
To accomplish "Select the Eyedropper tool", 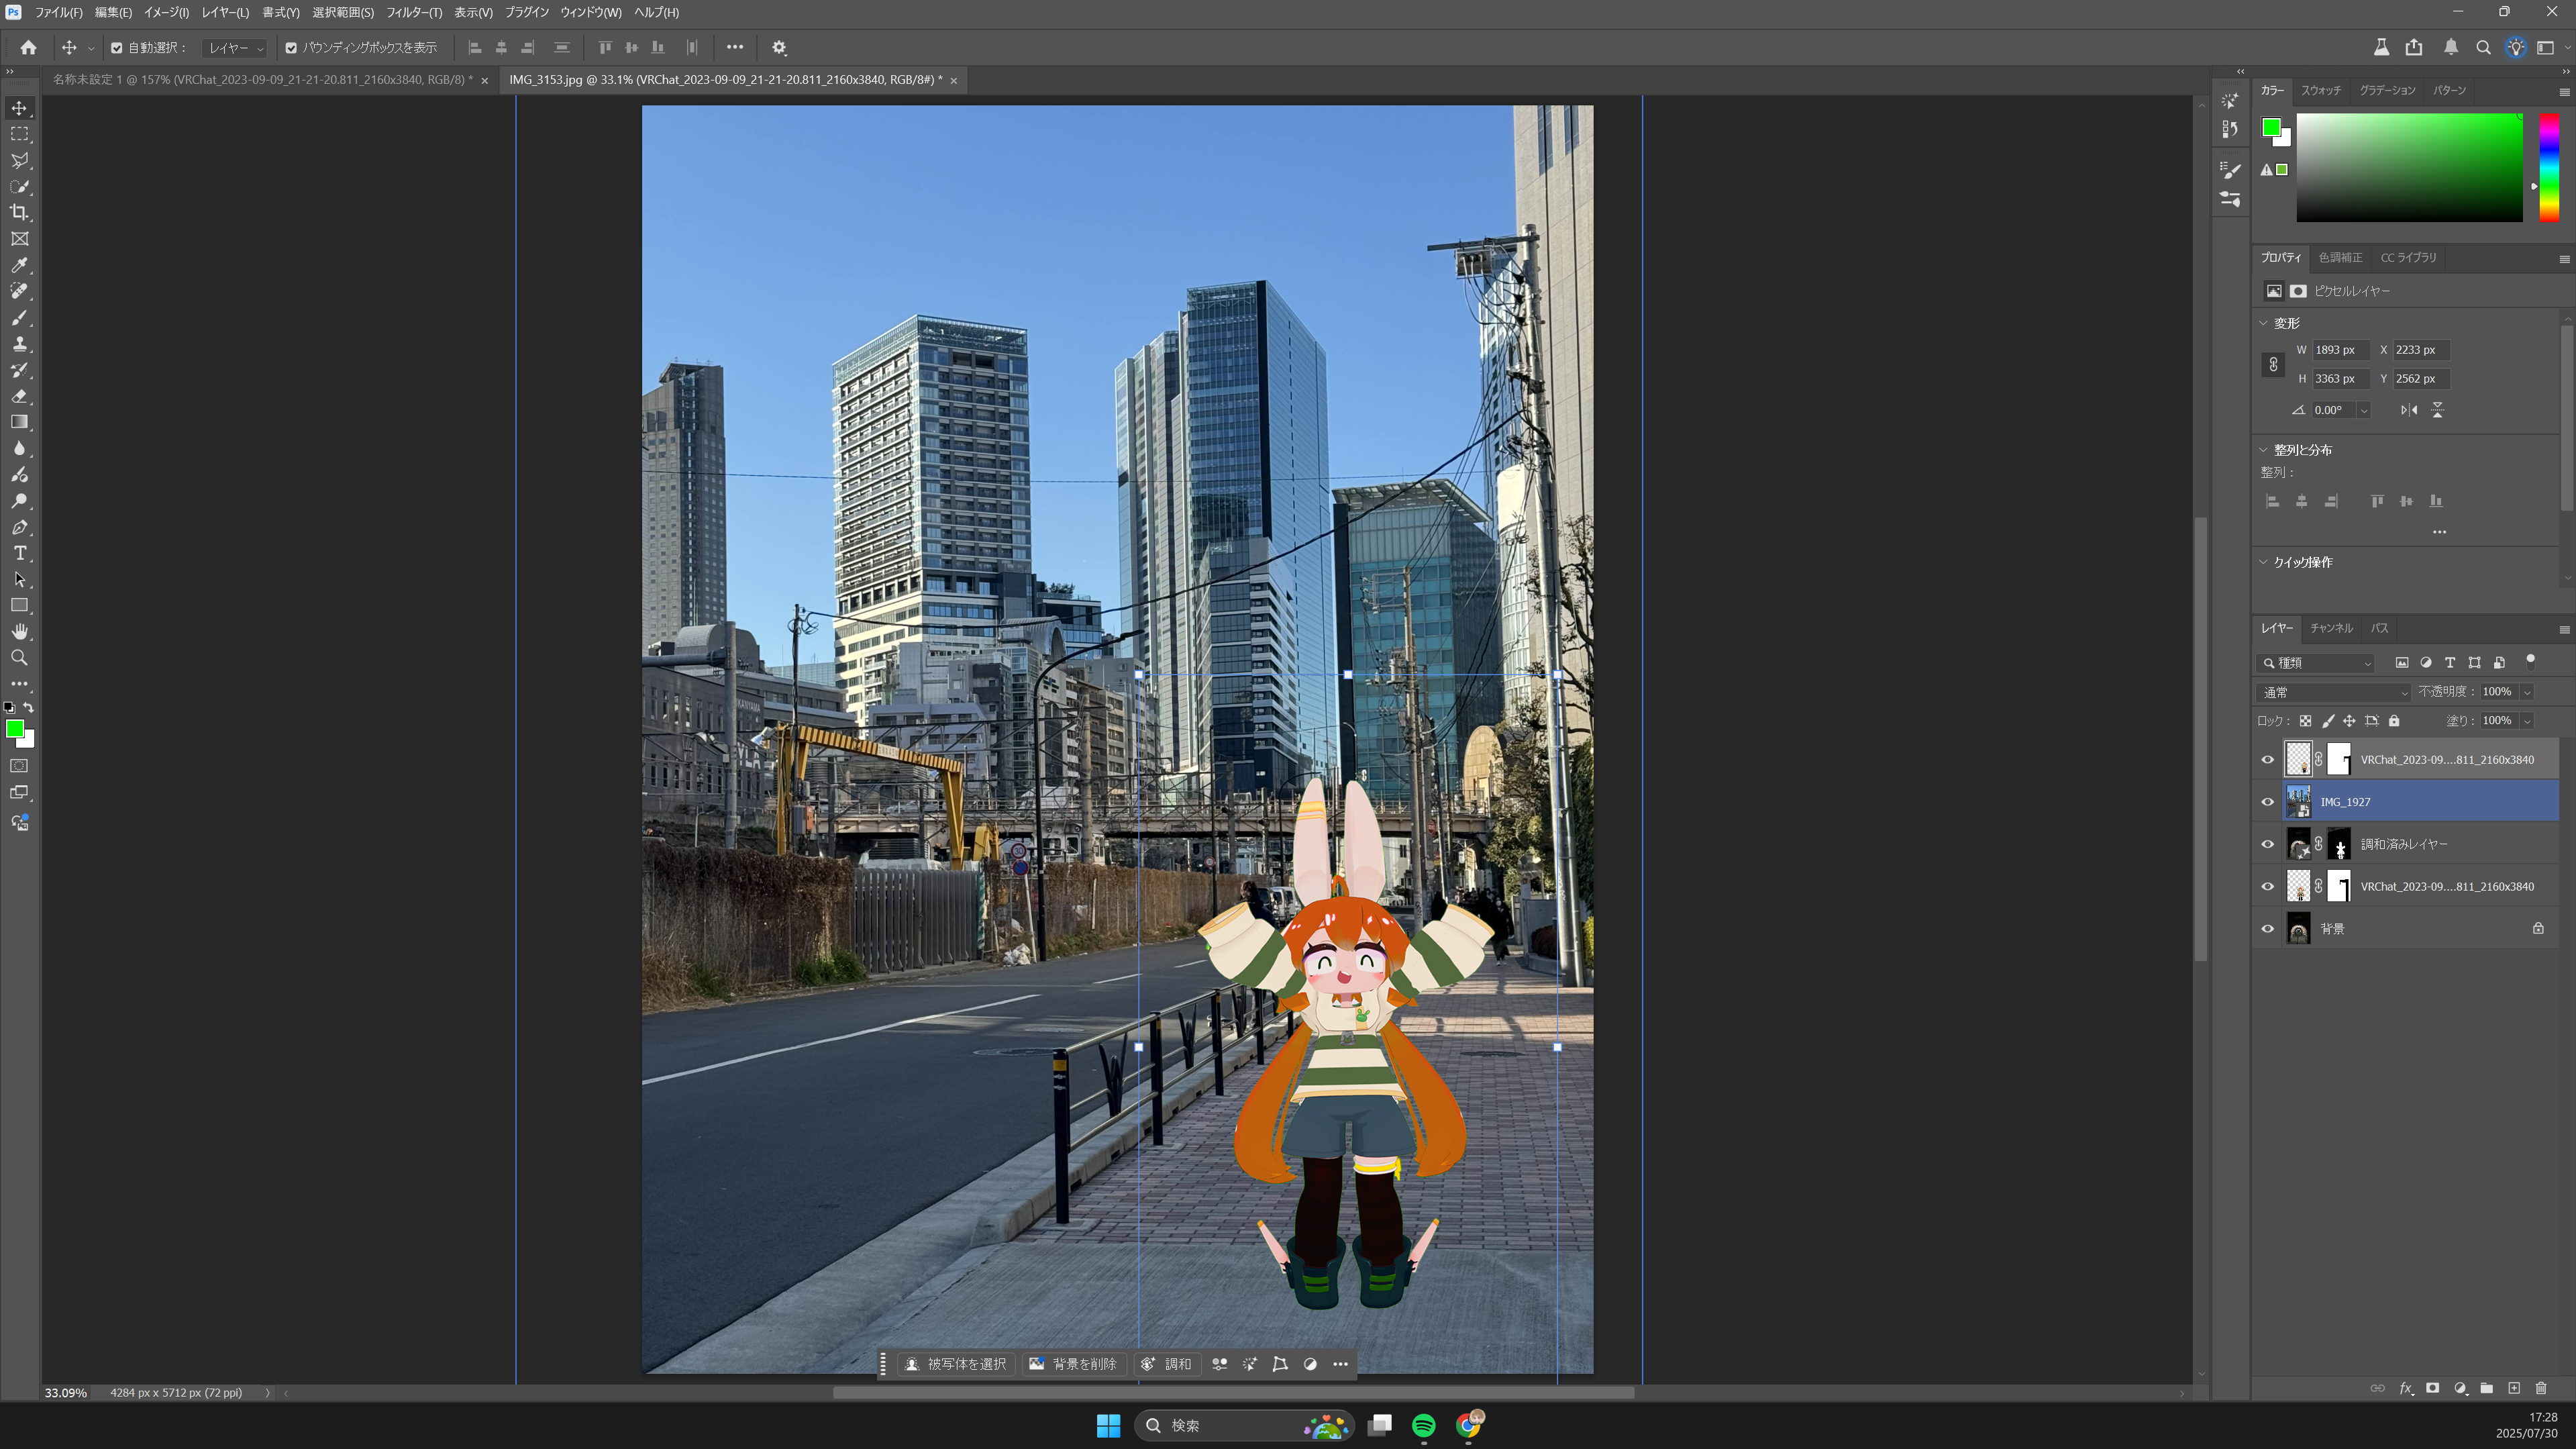I will [x=19, y=265].
